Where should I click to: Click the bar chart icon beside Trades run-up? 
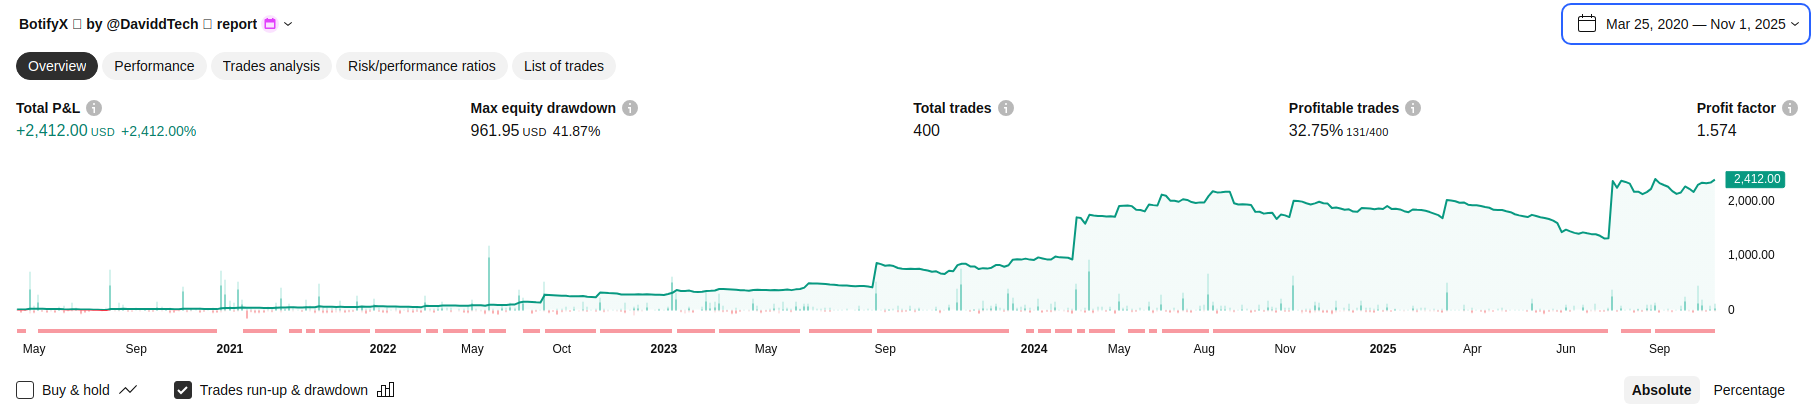386,390
